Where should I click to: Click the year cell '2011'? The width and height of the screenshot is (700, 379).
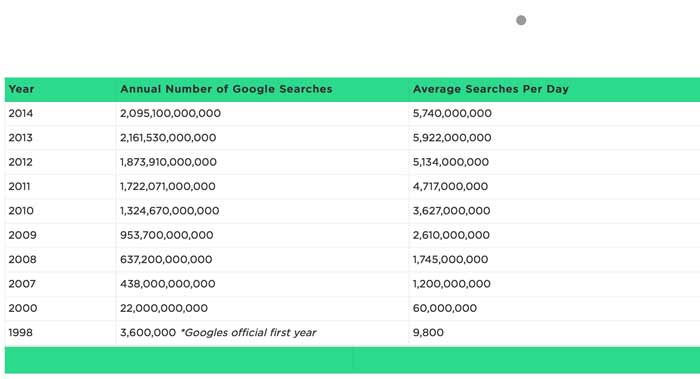pos(19,186)
